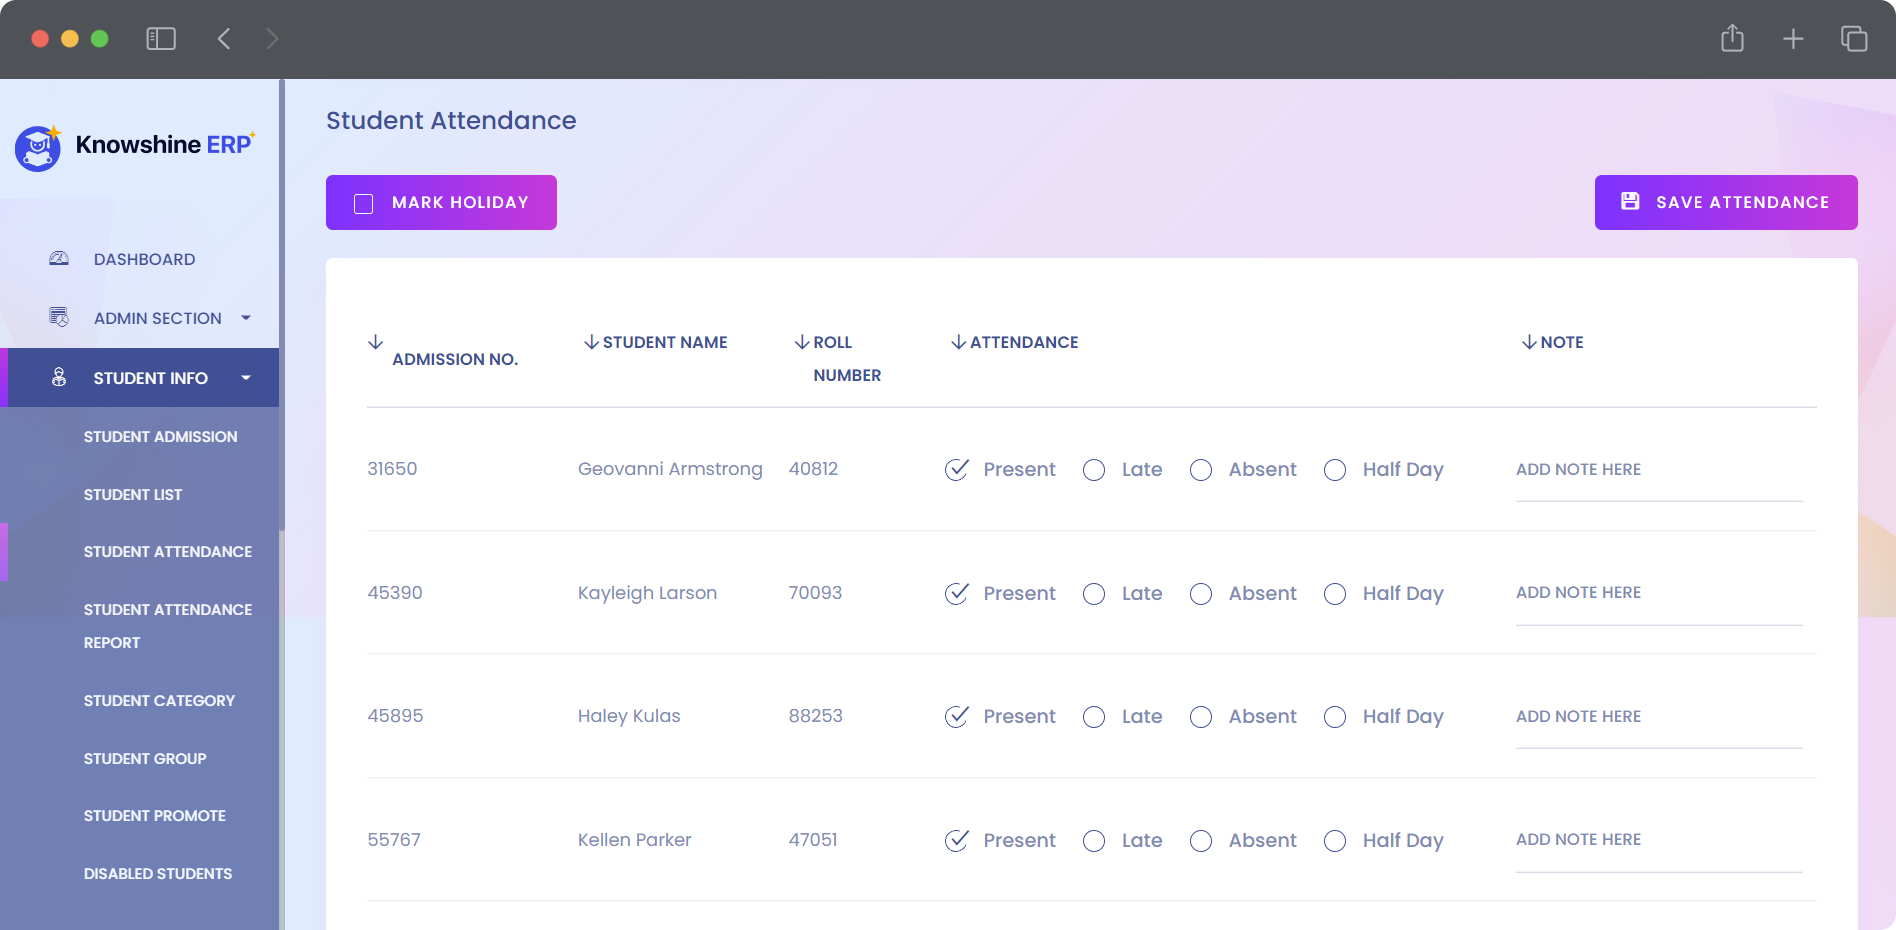
Task: Click roll number 70093
Action: click(815, 593)
